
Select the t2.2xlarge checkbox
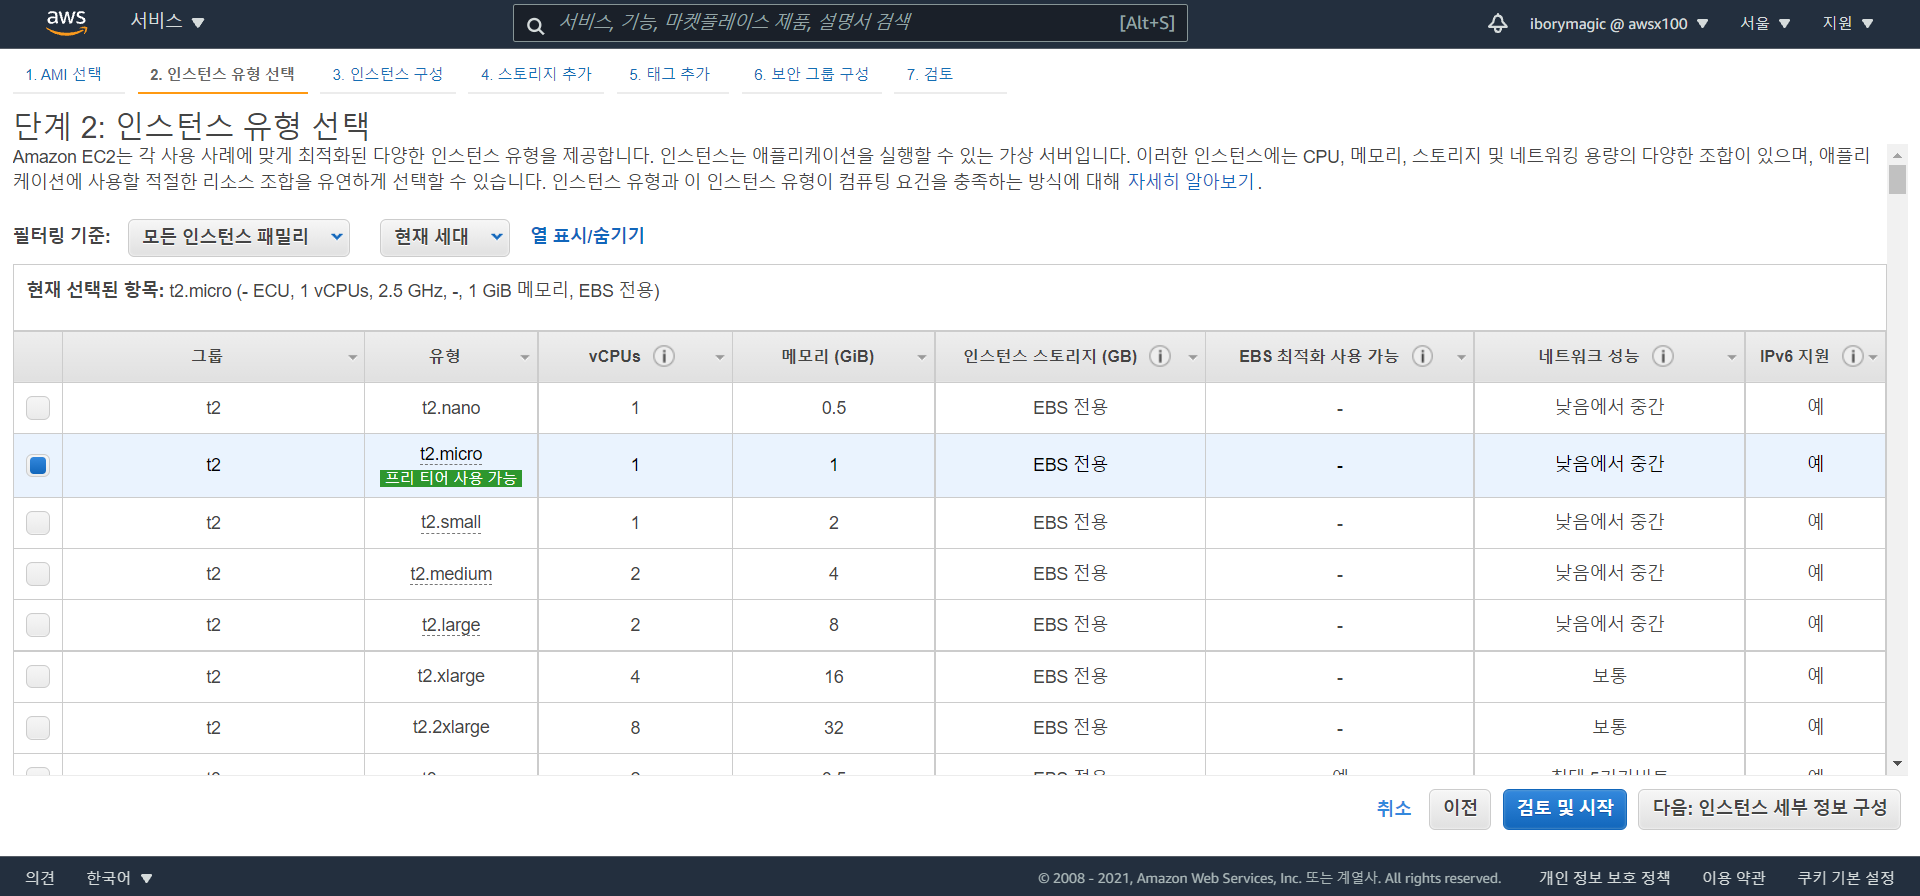pos(38,728)
